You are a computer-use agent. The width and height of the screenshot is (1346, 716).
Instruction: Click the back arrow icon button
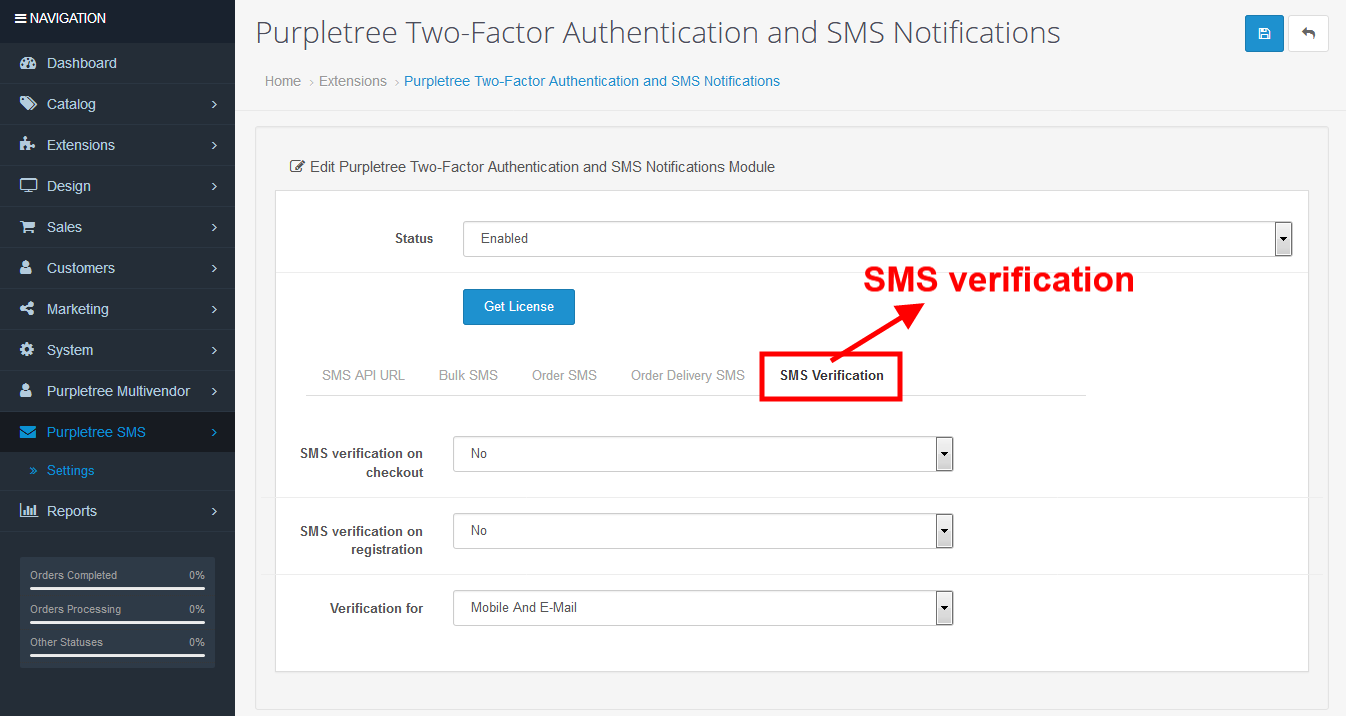coord(1308,33)
